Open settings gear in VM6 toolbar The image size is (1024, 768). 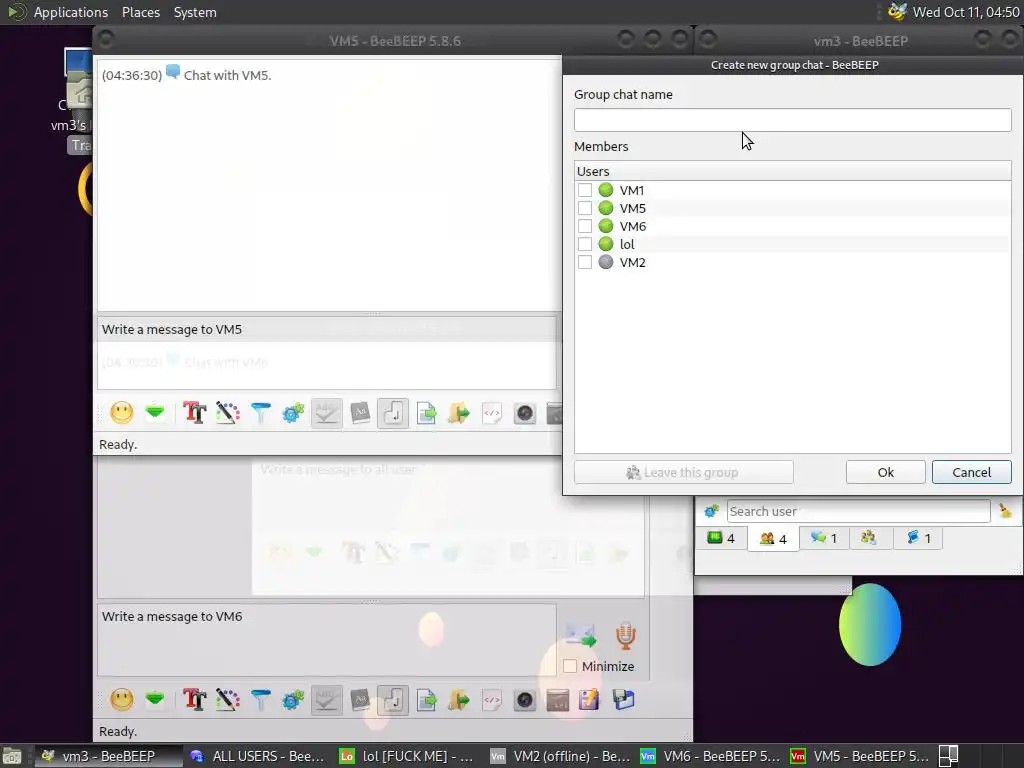point(293,700)
